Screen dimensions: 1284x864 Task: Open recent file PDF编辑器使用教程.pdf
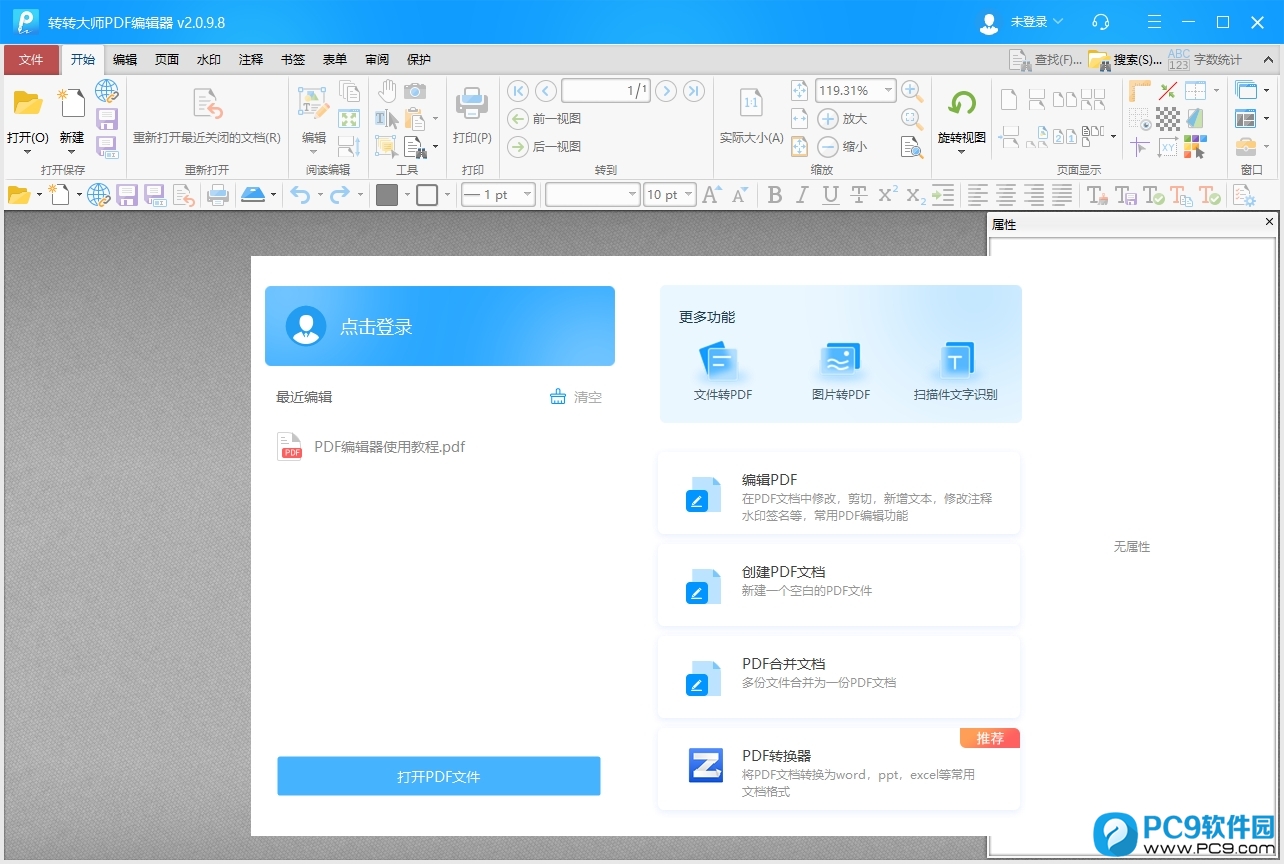tap(371, 447)
